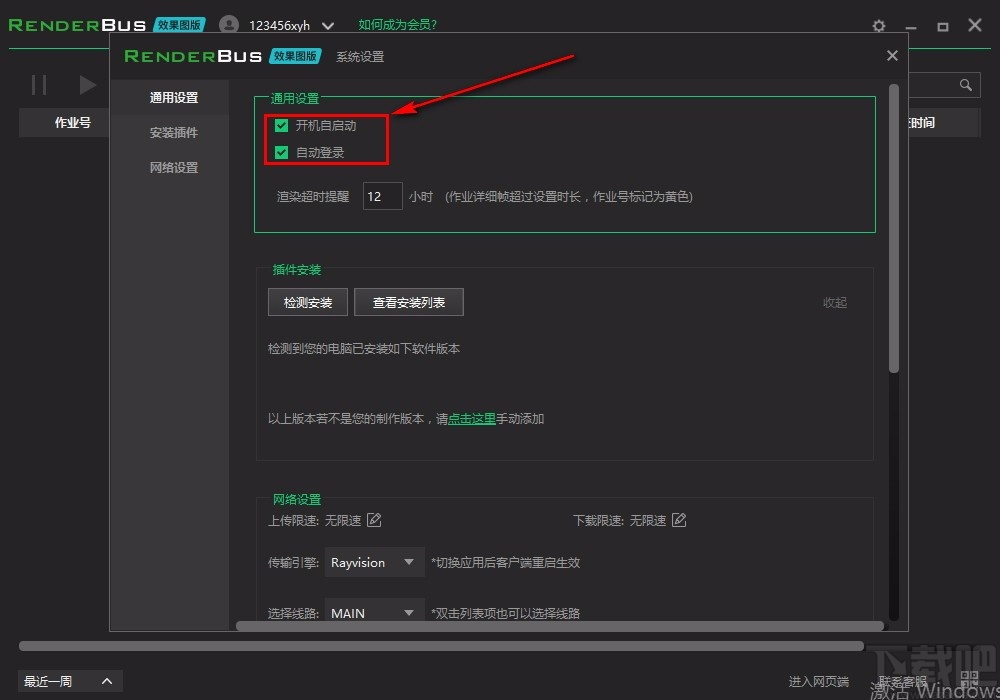Switch to the 安装插件 sidebar tab
This screenshot has width=1000, height=700.
point(173,133)
